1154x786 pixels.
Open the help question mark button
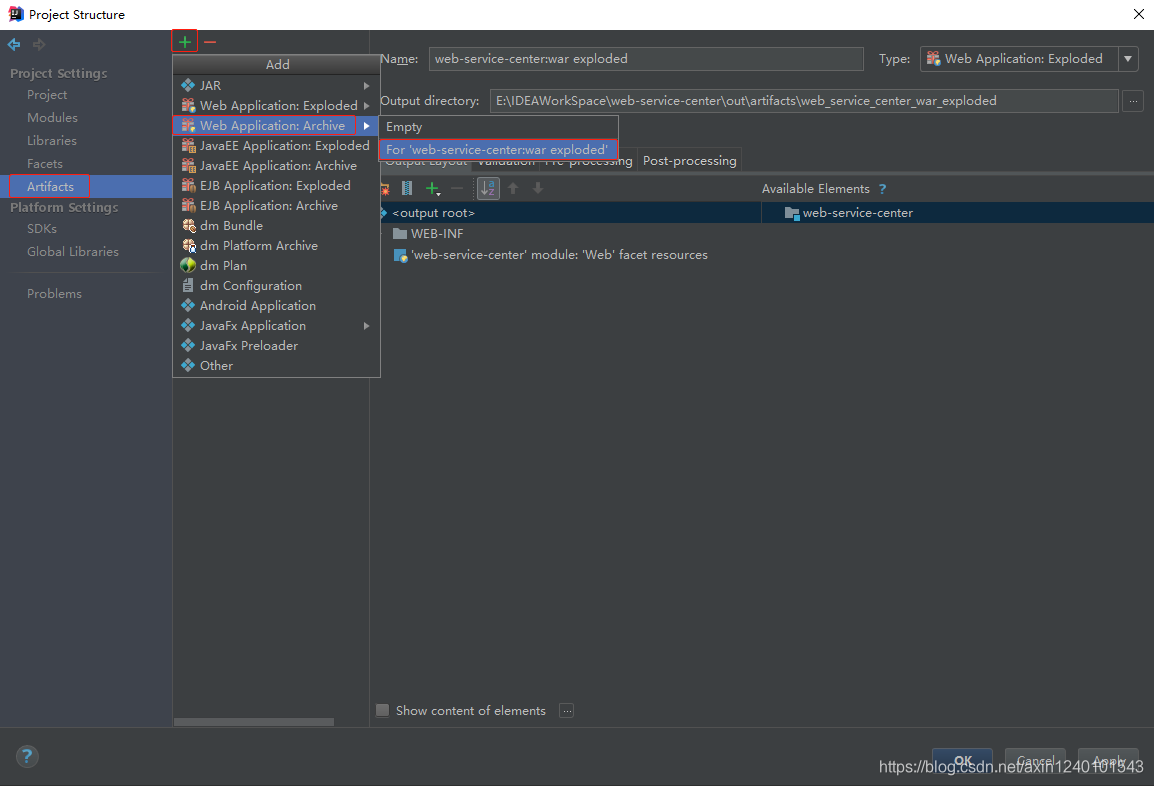point(27,756)
